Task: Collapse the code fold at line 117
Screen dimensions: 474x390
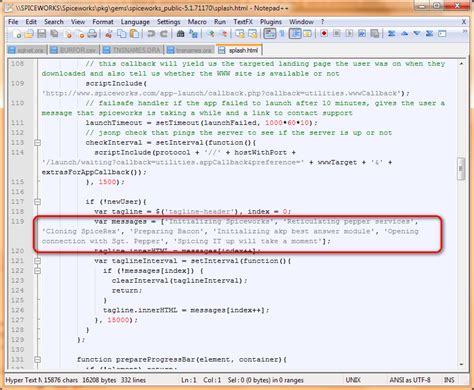Action: pos(37,202)
